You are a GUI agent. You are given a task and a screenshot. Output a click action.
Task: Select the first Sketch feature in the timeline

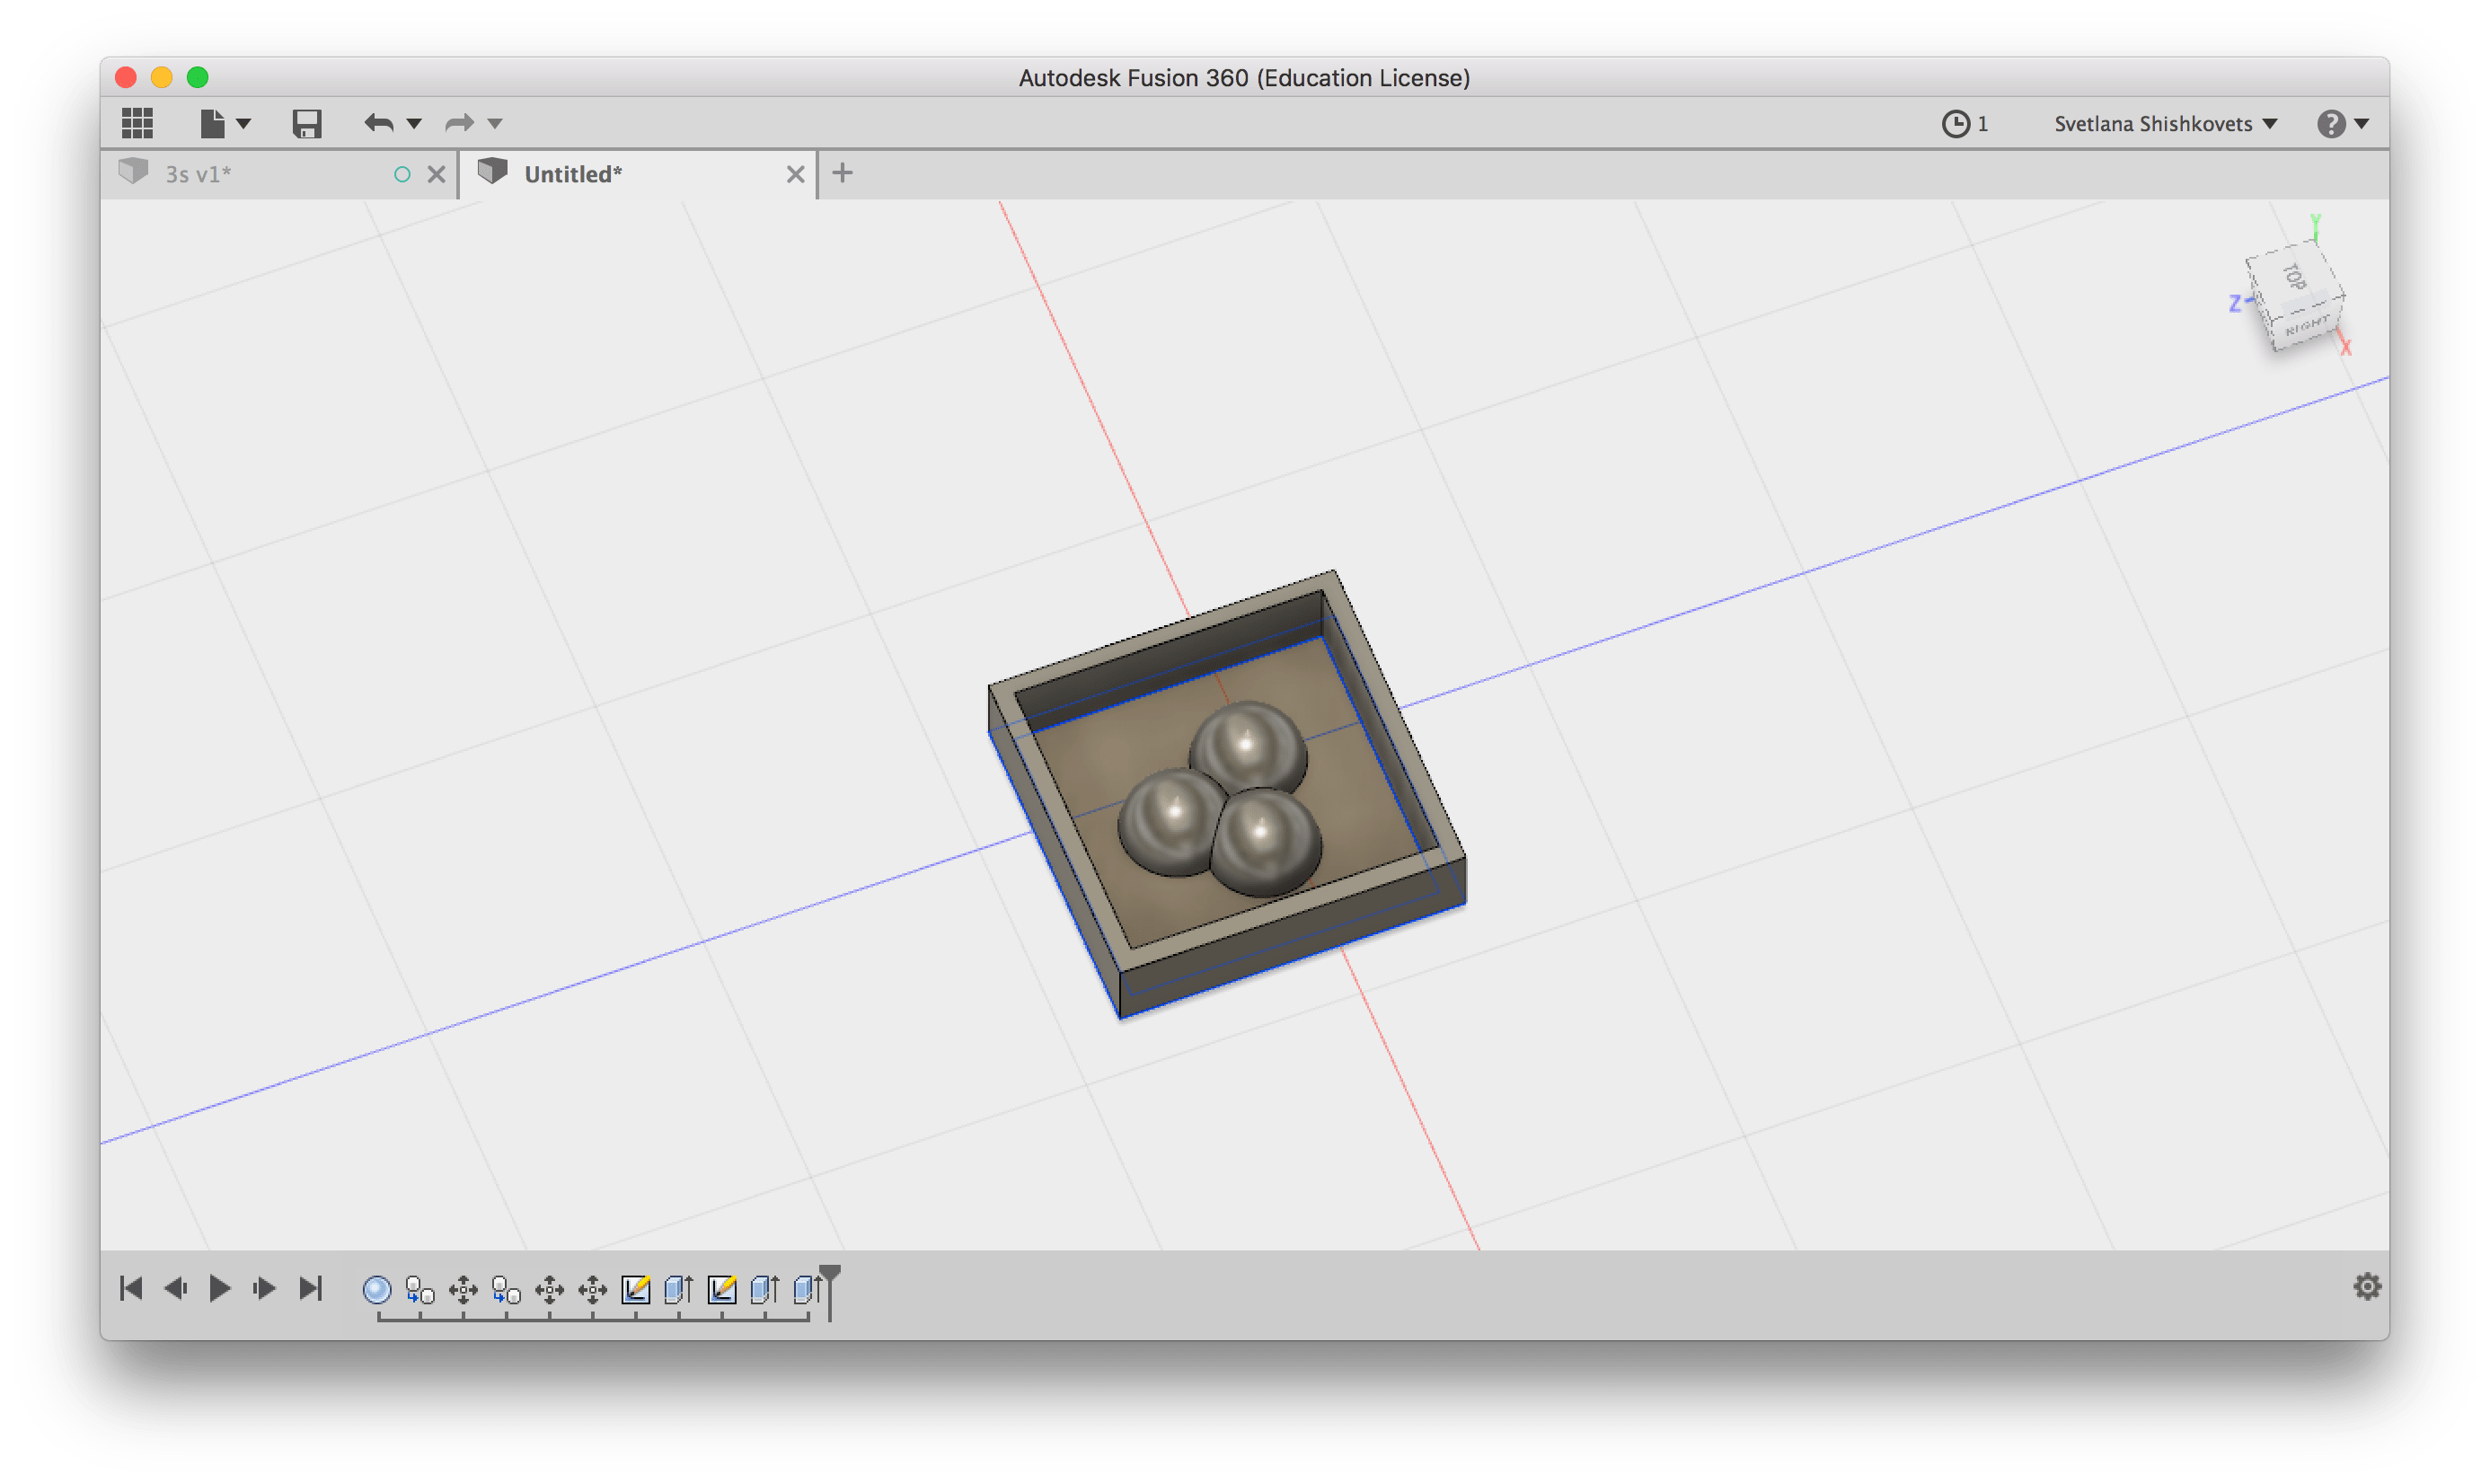[636, 1290]
